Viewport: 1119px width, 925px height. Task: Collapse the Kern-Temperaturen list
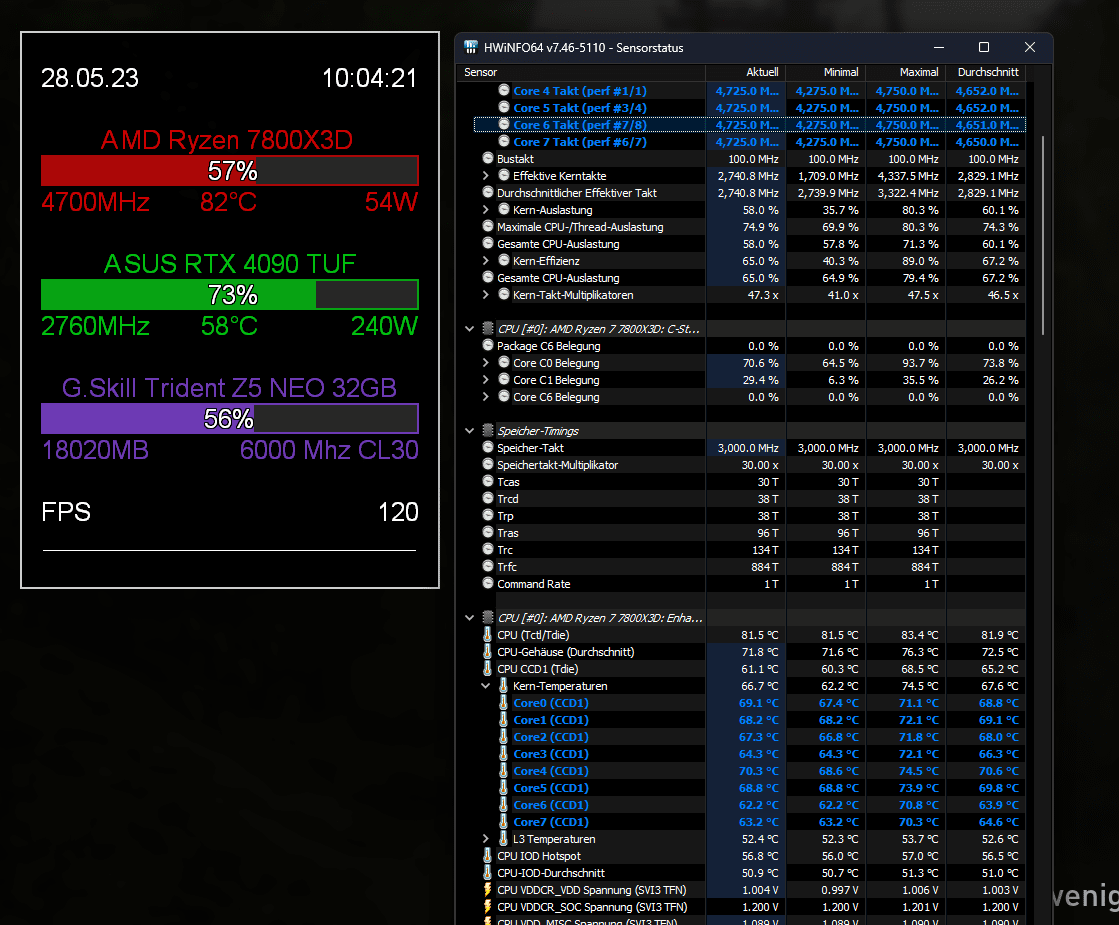486,686
